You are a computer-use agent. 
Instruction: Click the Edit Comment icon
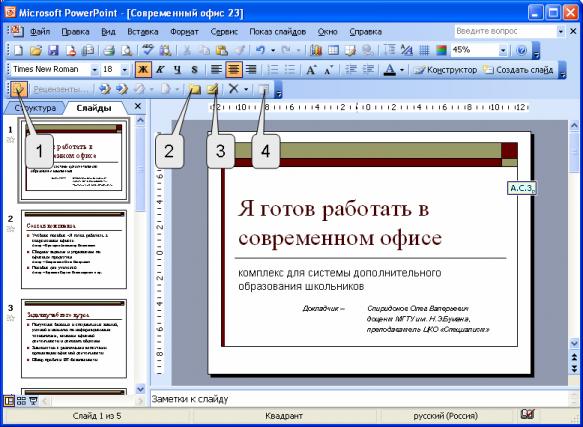pos(212,89)
